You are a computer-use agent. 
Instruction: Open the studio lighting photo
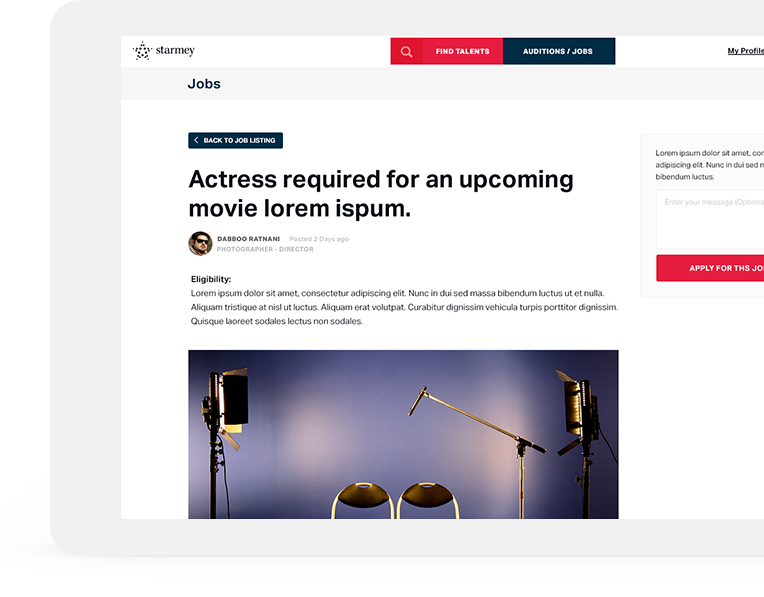[403, 434]
